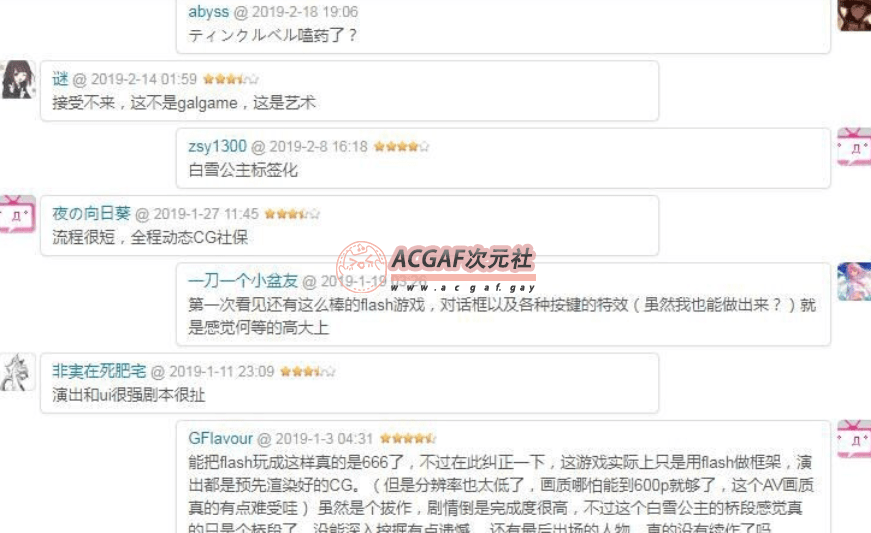Open the pink TV avatar beside zsy1300's comment
Screen dimensions: 871x533
click(854, 147)
